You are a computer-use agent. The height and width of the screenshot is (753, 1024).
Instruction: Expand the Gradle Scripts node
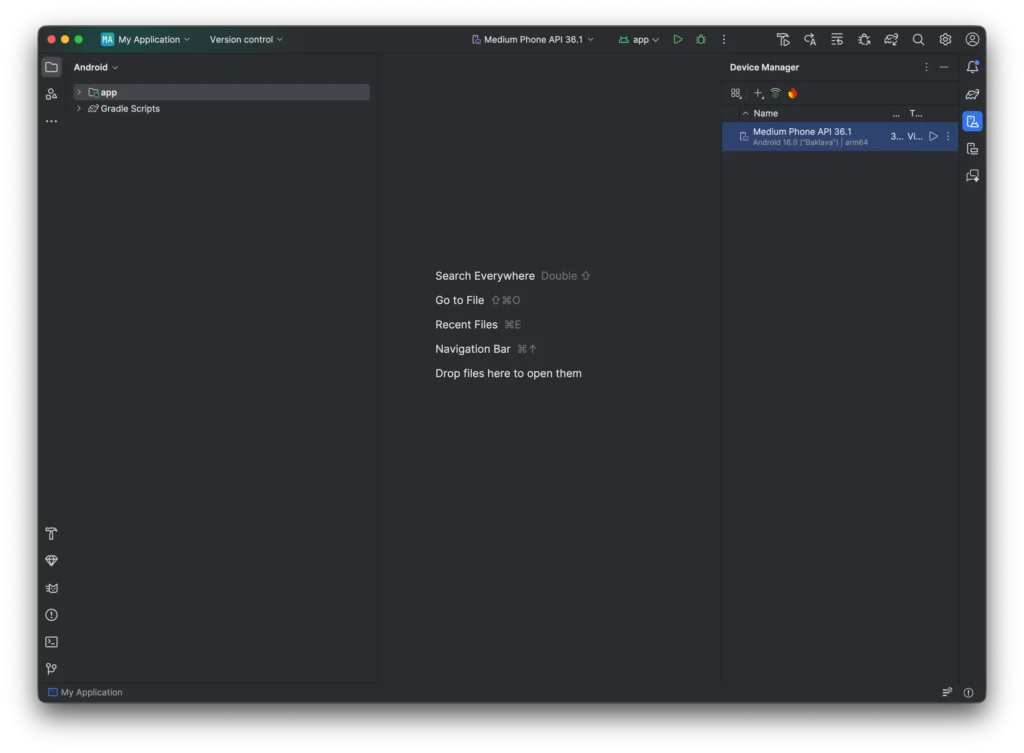78,108
